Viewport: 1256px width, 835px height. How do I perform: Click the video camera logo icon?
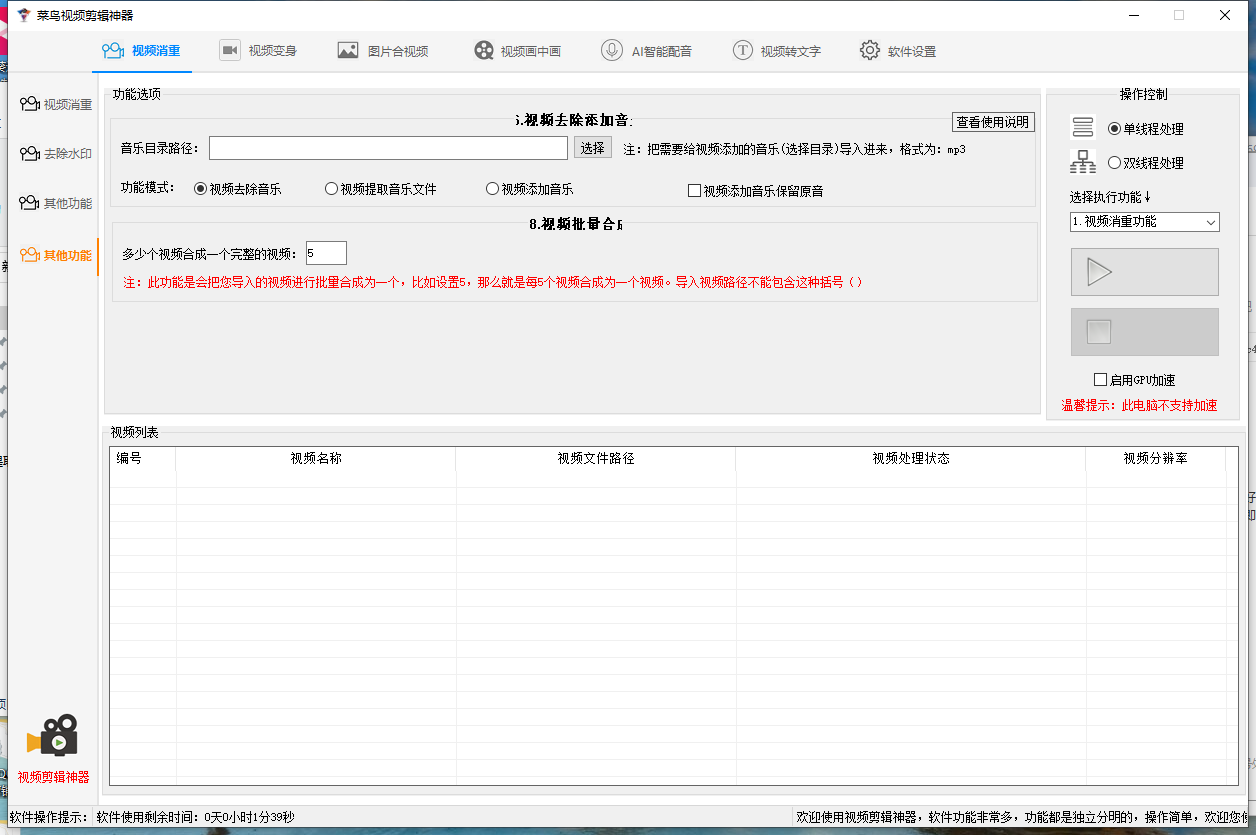53,737
